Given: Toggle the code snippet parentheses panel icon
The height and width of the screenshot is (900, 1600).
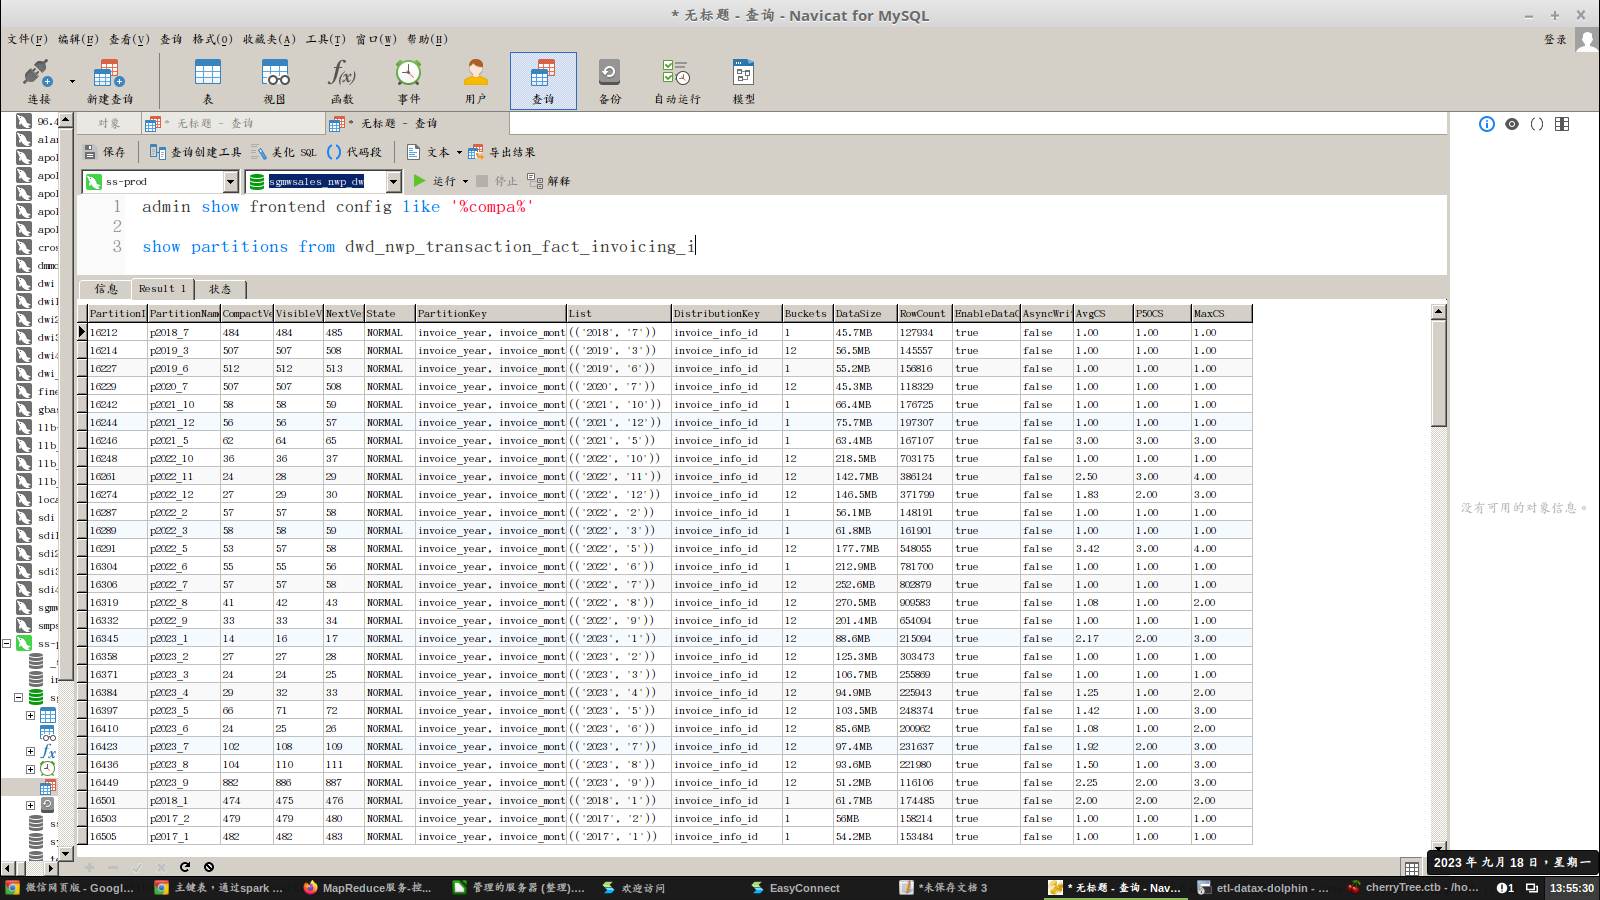Looking at the screenshot, I should tap(1537, 124).
